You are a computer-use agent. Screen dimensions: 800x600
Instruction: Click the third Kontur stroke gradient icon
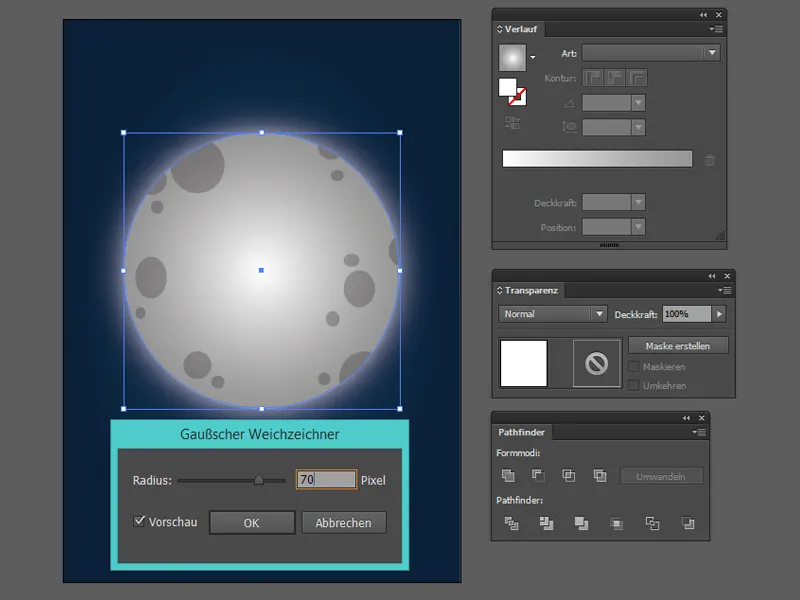point(637,78)
